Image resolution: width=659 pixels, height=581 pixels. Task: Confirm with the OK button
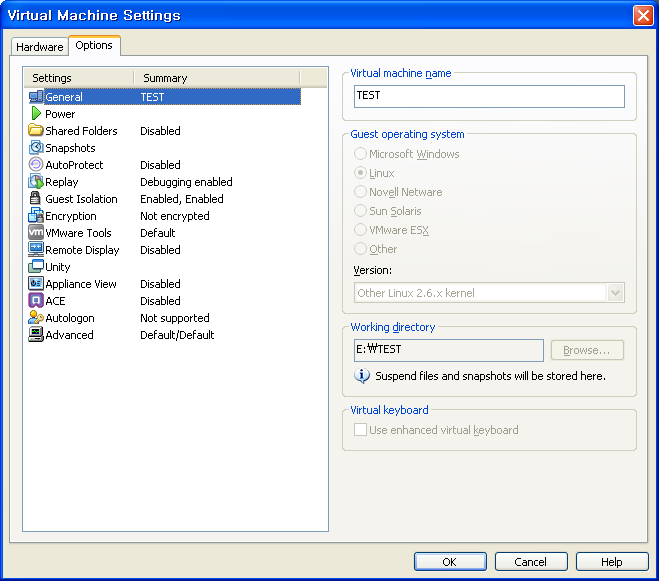tap(450, 562)
